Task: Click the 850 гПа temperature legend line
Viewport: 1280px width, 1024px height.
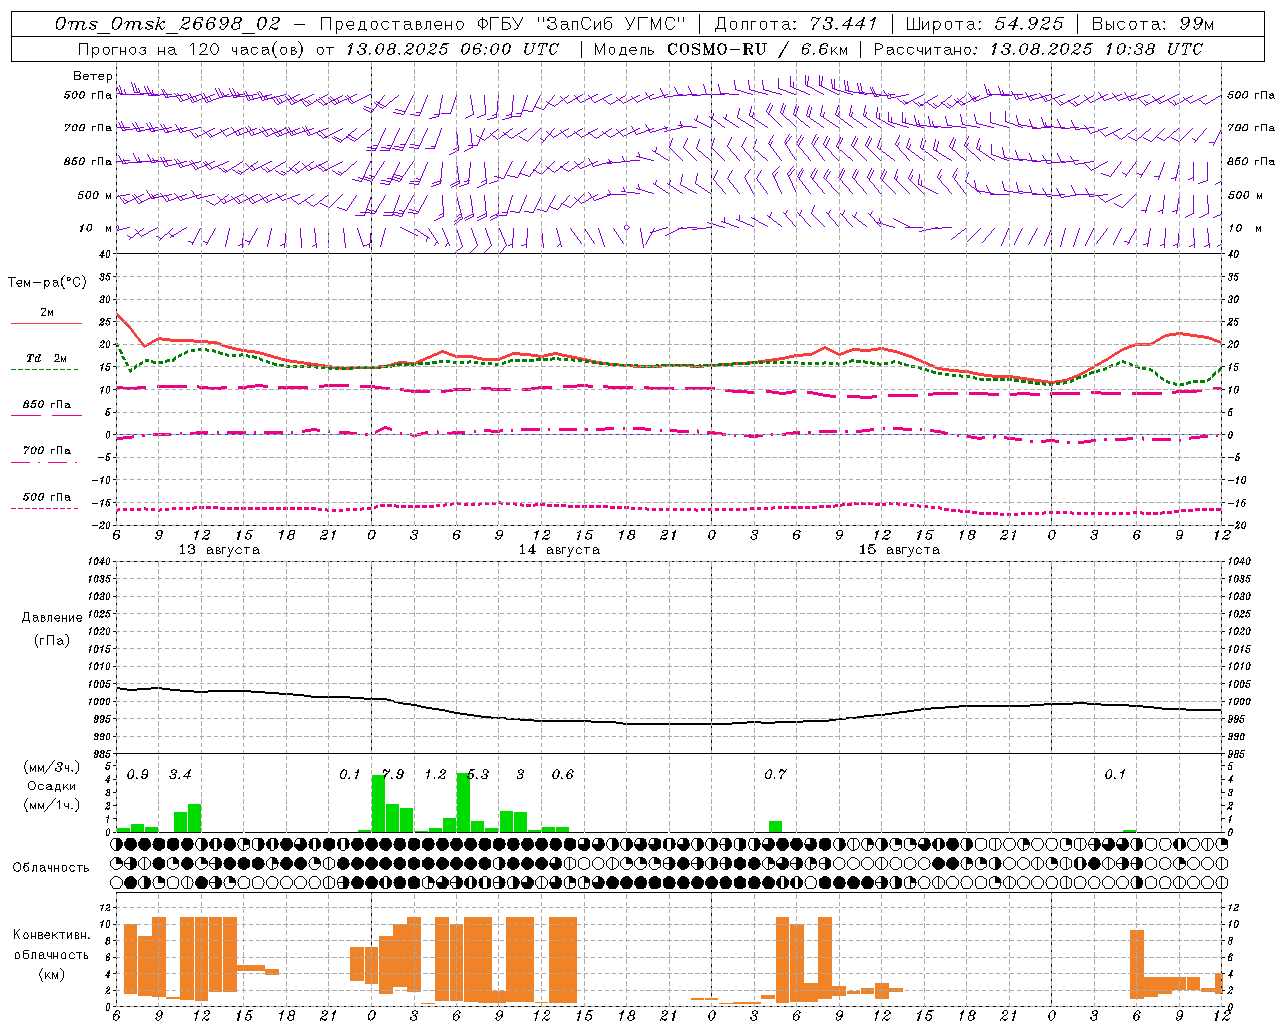Action: [46, 415]
